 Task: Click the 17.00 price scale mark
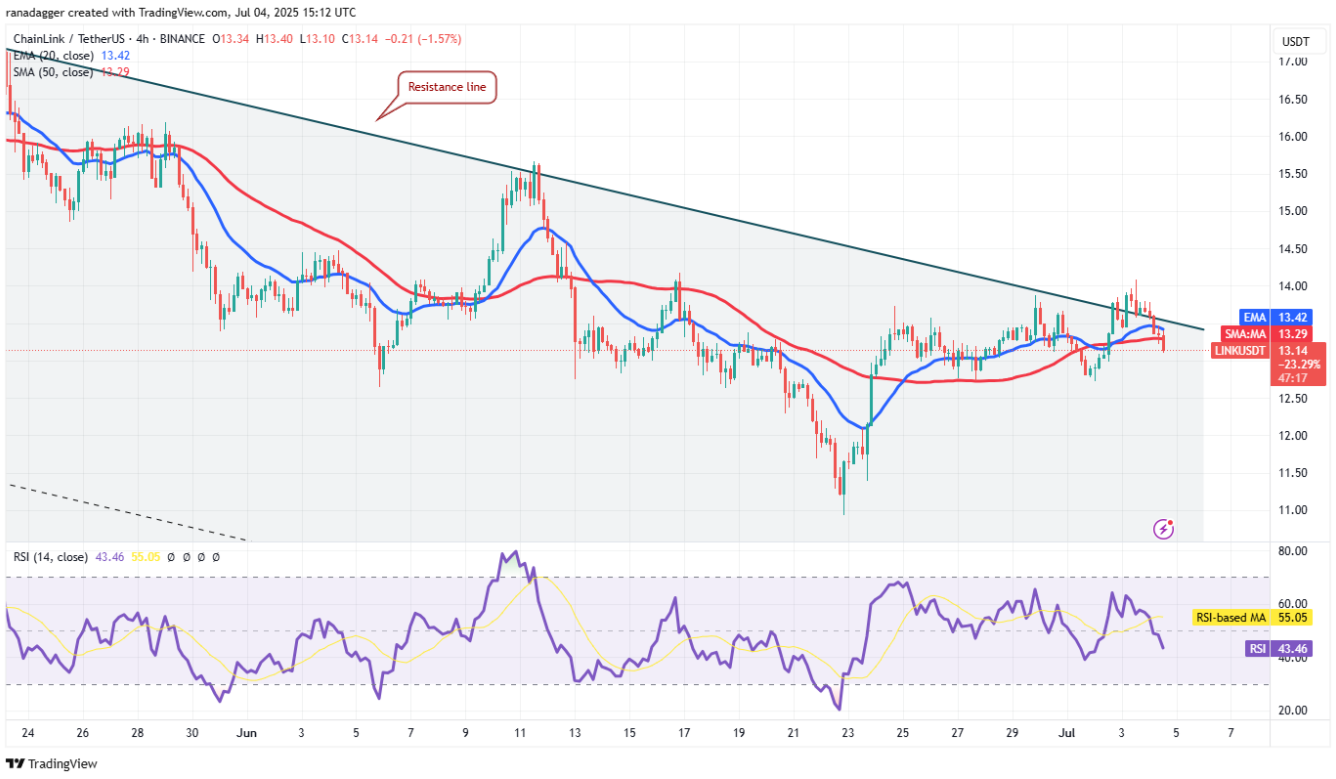[x=1294, y=62]
